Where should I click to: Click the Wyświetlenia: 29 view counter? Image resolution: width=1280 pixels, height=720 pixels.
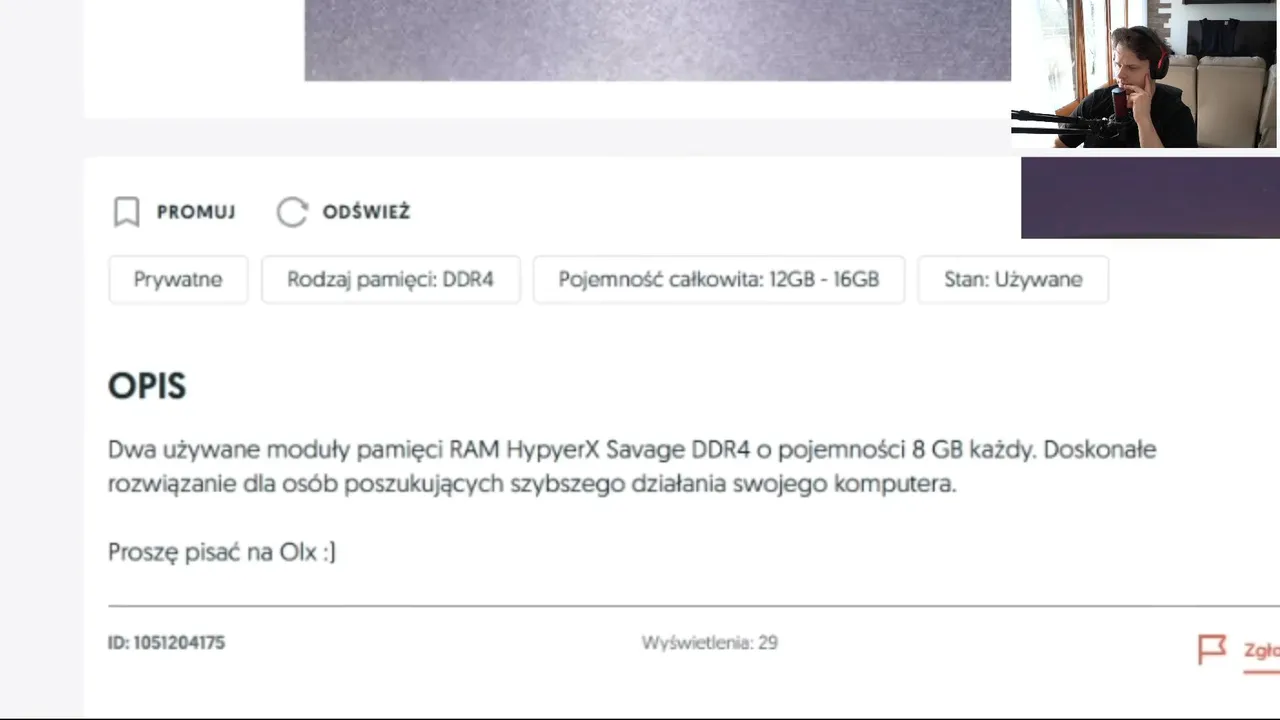[709, 643]
